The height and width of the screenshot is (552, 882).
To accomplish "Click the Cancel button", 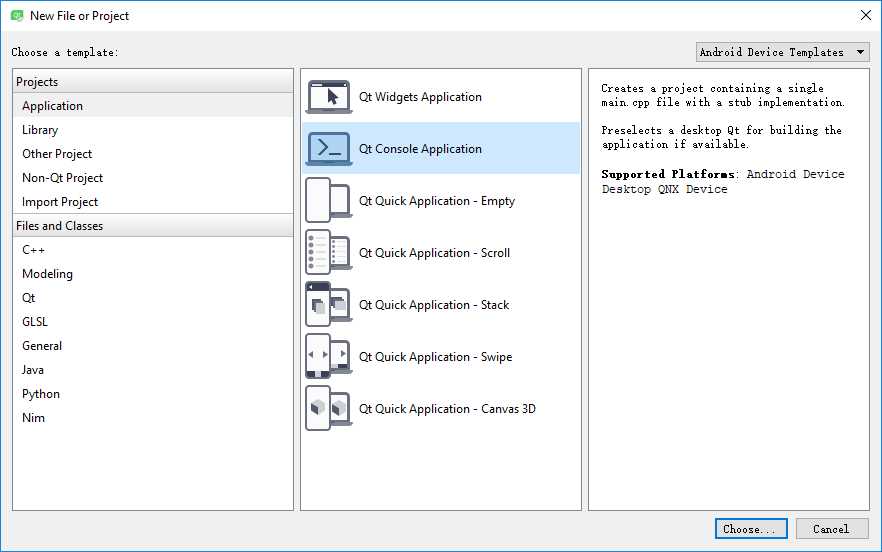I will pyautogui.click(x=832, y=529).
